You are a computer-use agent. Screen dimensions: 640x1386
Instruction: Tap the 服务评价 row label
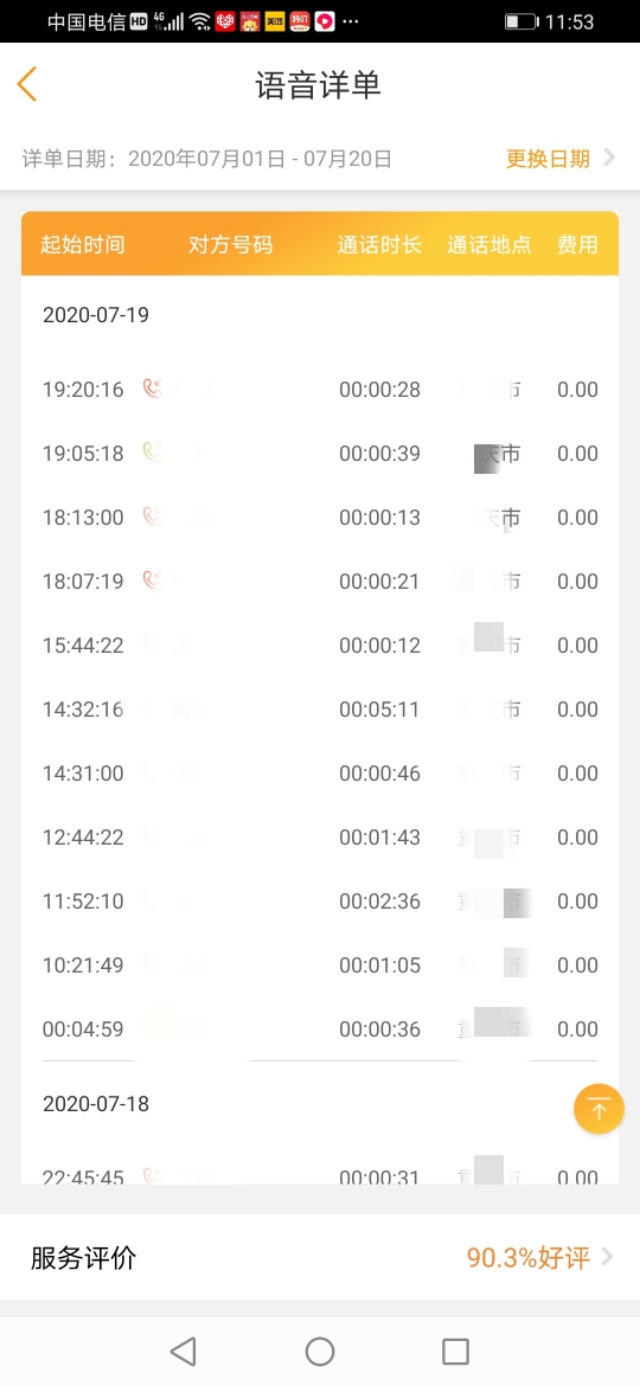[x=83, y=1257]
